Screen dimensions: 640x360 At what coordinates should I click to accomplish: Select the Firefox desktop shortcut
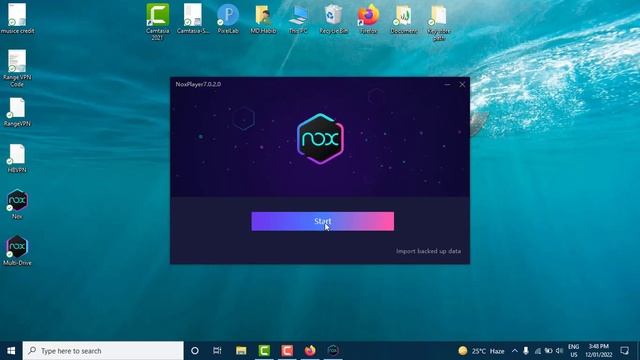coord(368,19)
